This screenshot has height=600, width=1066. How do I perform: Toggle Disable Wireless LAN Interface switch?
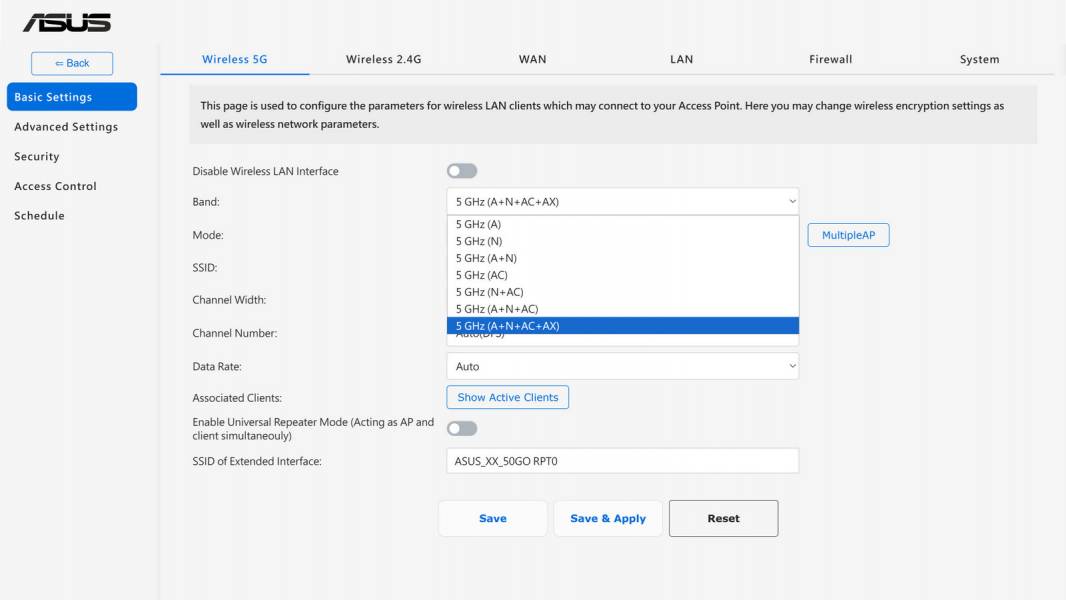[462, 171]
